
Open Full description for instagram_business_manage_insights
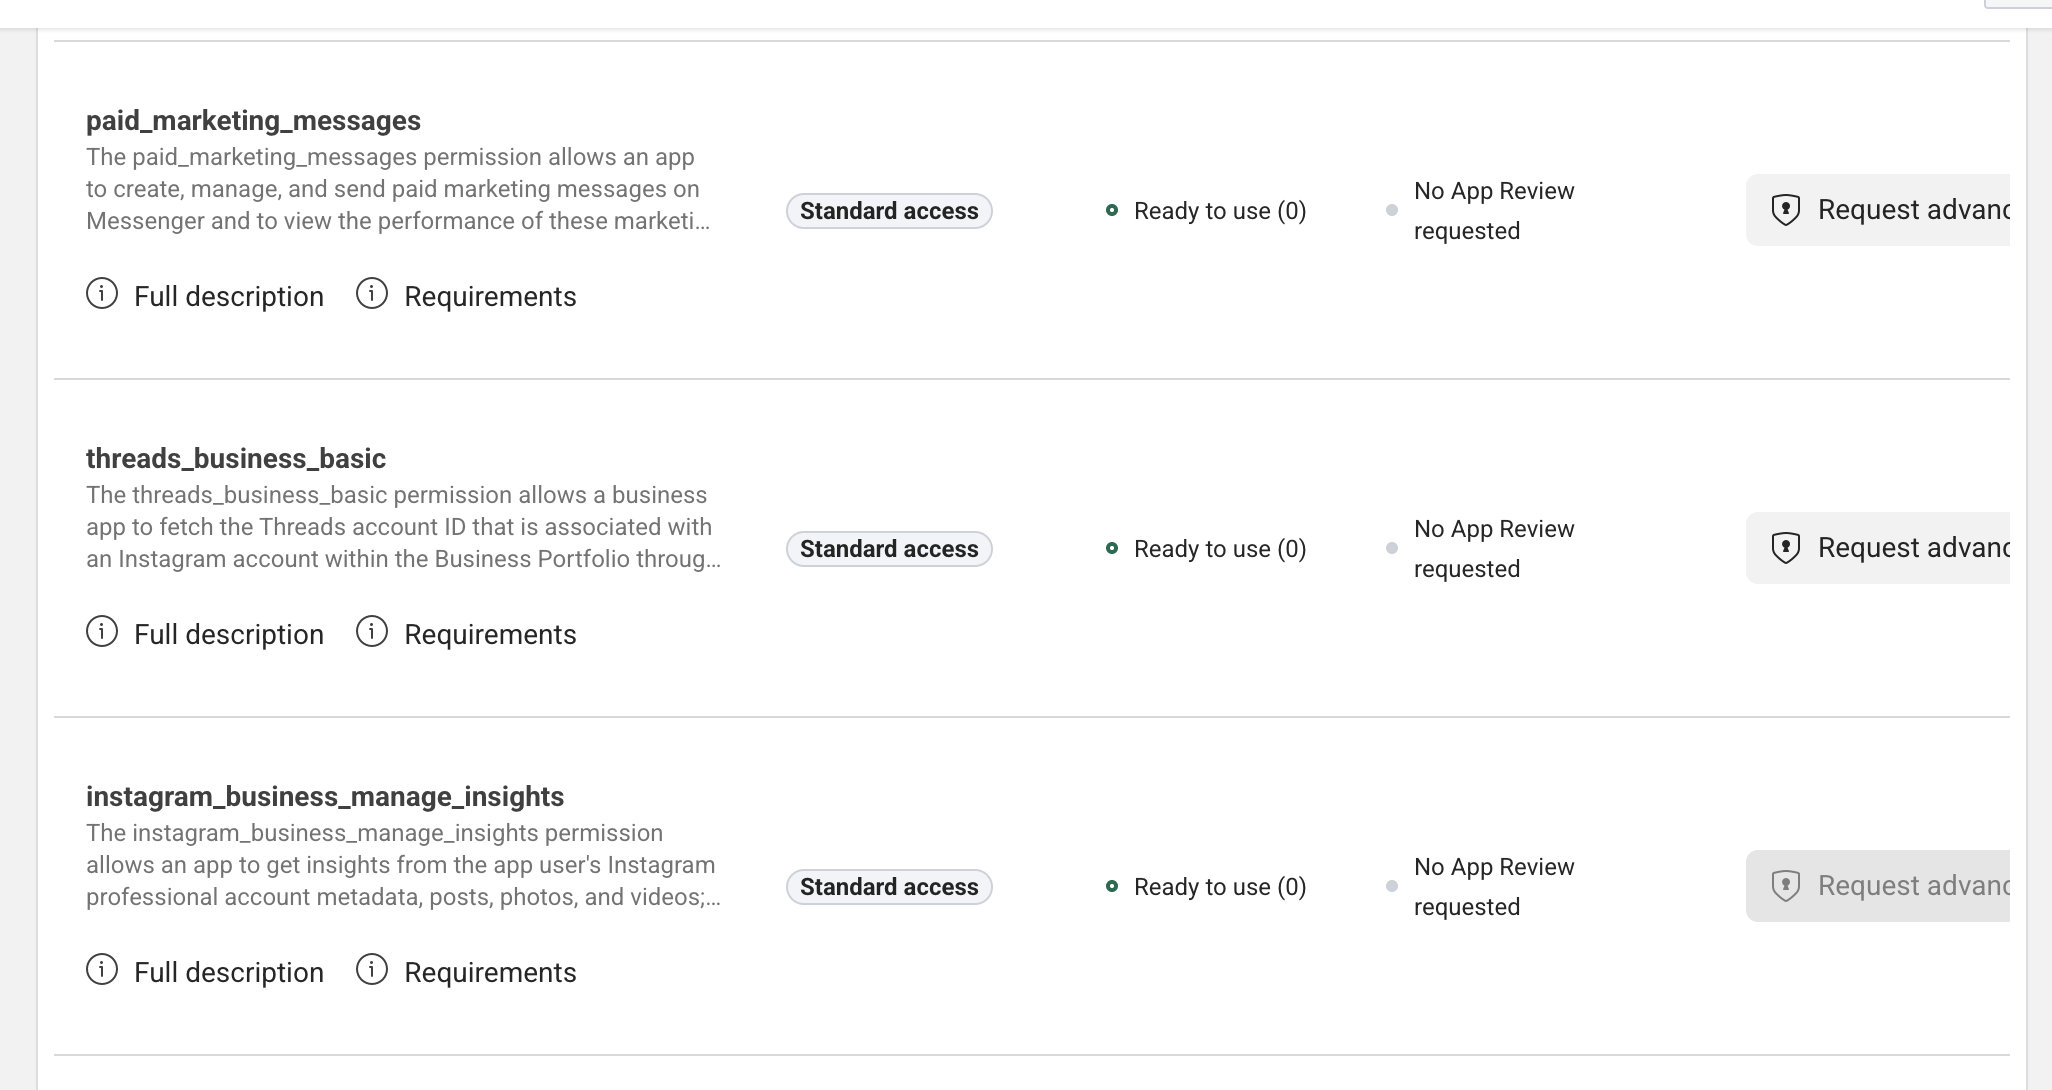pos(228,973)
